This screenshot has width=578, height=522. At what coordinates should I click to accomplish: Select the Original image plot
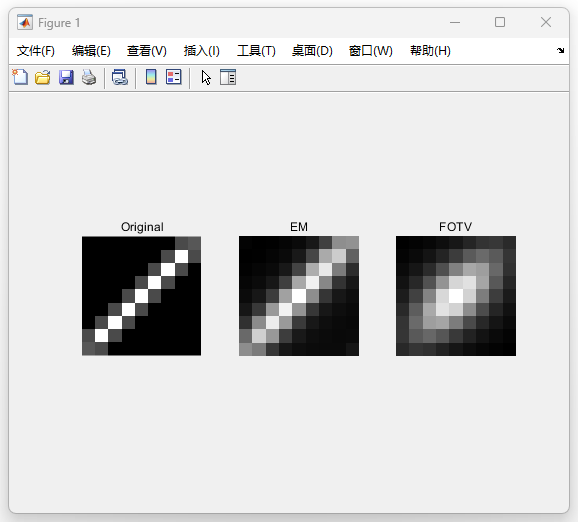coord(142,296)
